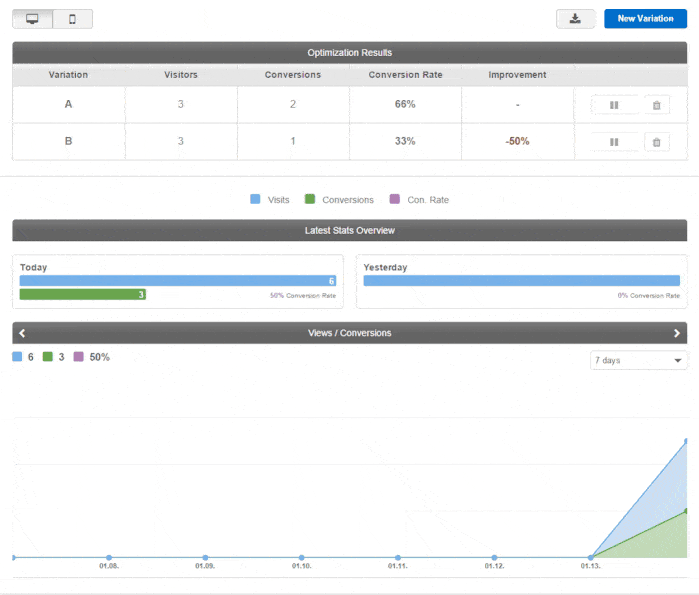This screenshot has height=595, width=699.
Task: Toggle Con. Rate series in legend
Action: pyautogui.click(x=419, y=200)
